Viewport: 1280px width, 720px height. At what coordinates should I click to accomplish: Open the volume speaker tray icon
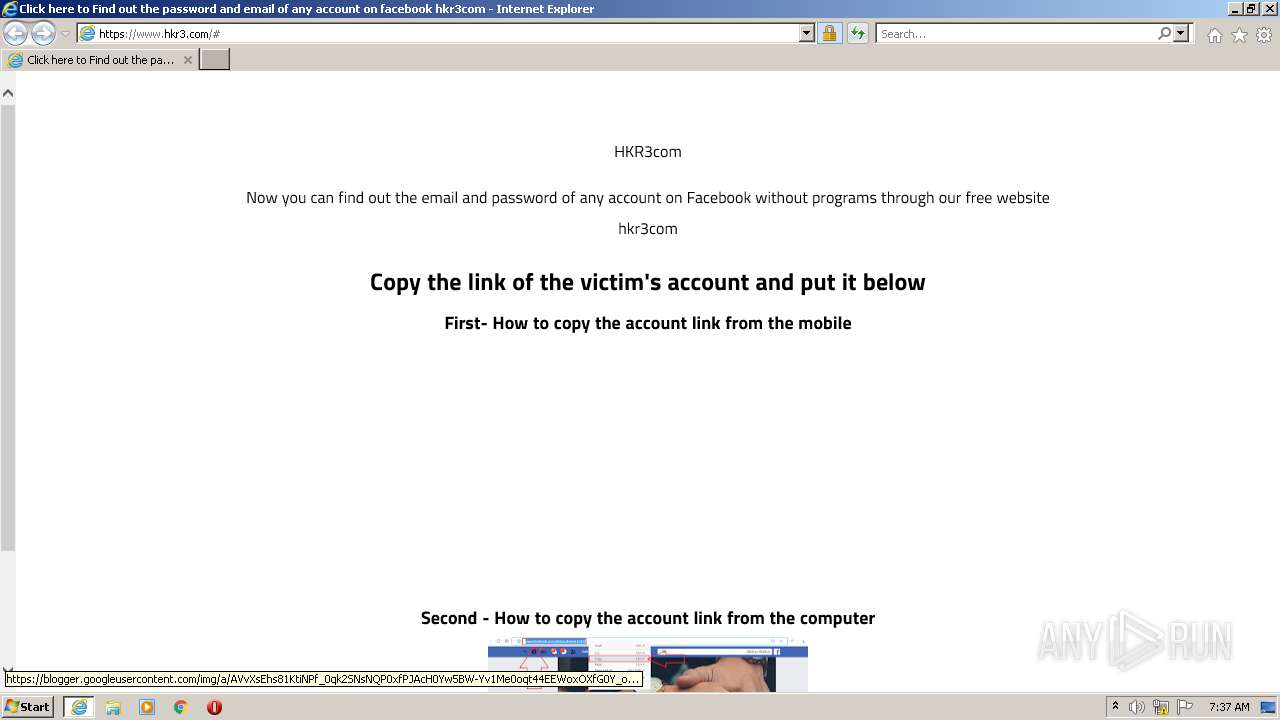[x=1137, y=707]
